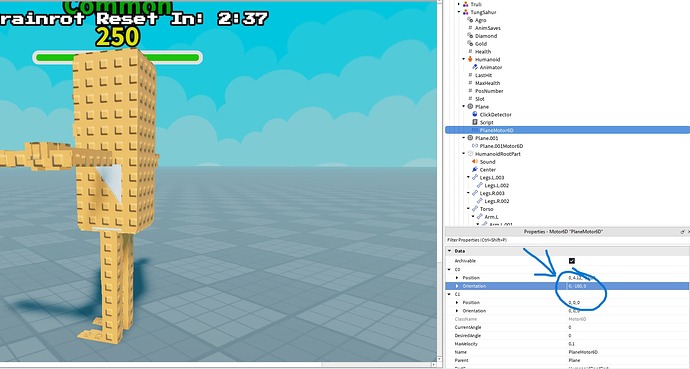Select the Plane.001Motor6D joint icon
The height and width of the screenshot is (369, 690).
point(475,146)
